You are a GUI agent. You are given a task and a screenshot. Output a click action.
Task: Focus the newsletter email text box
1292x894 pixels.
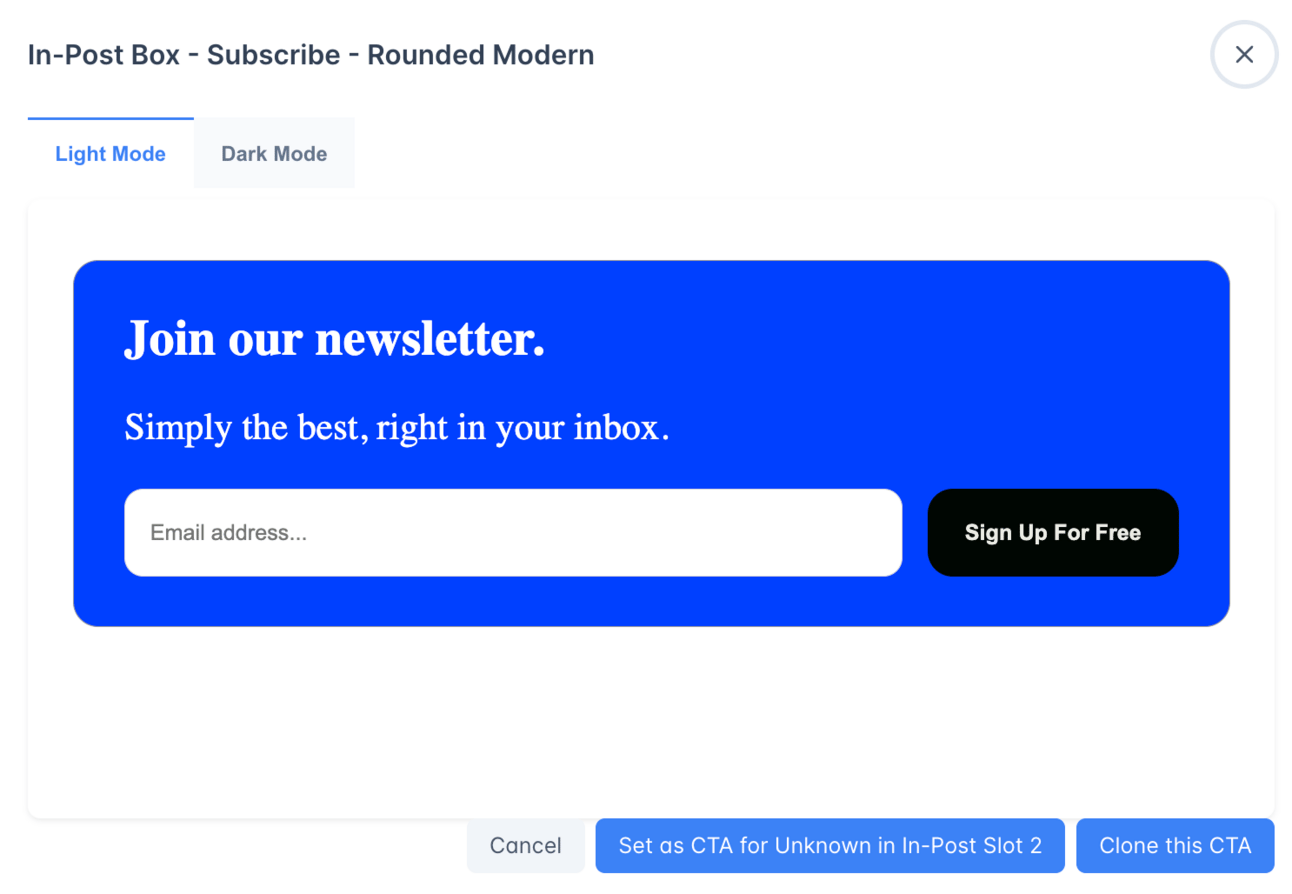pyautogui.click(x=512, y=533)
